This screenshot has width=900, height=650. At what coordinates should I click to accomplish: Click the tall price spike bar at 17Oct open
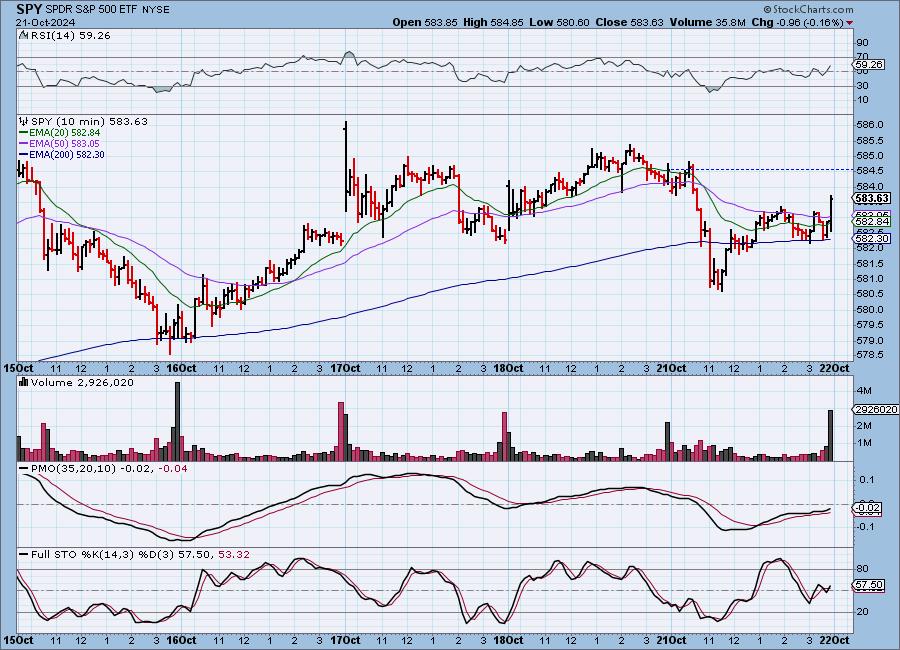click(x=346, y=166)
